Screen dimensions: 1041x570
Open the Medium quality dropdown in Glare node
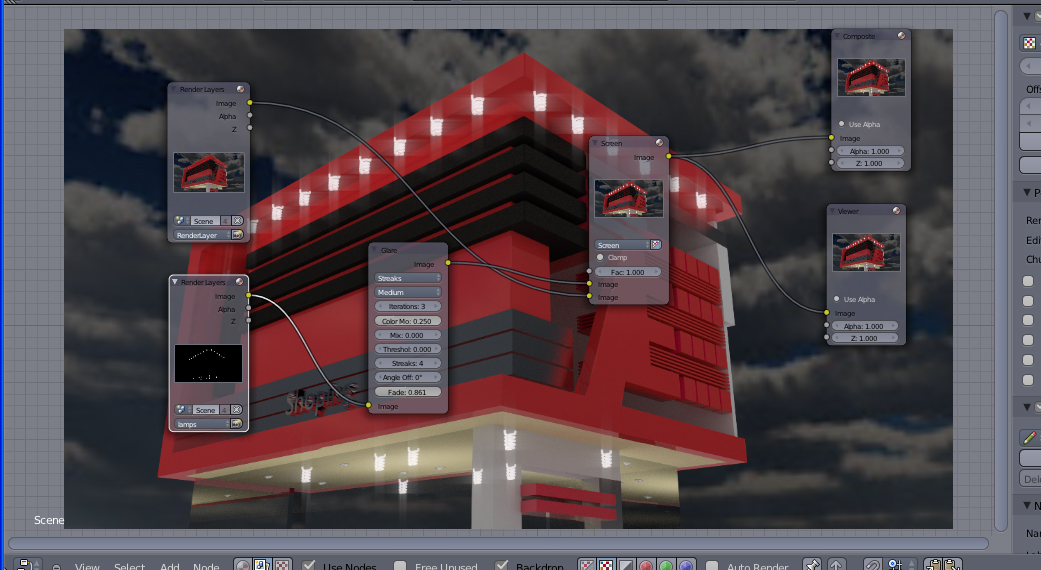coord(408,292)
